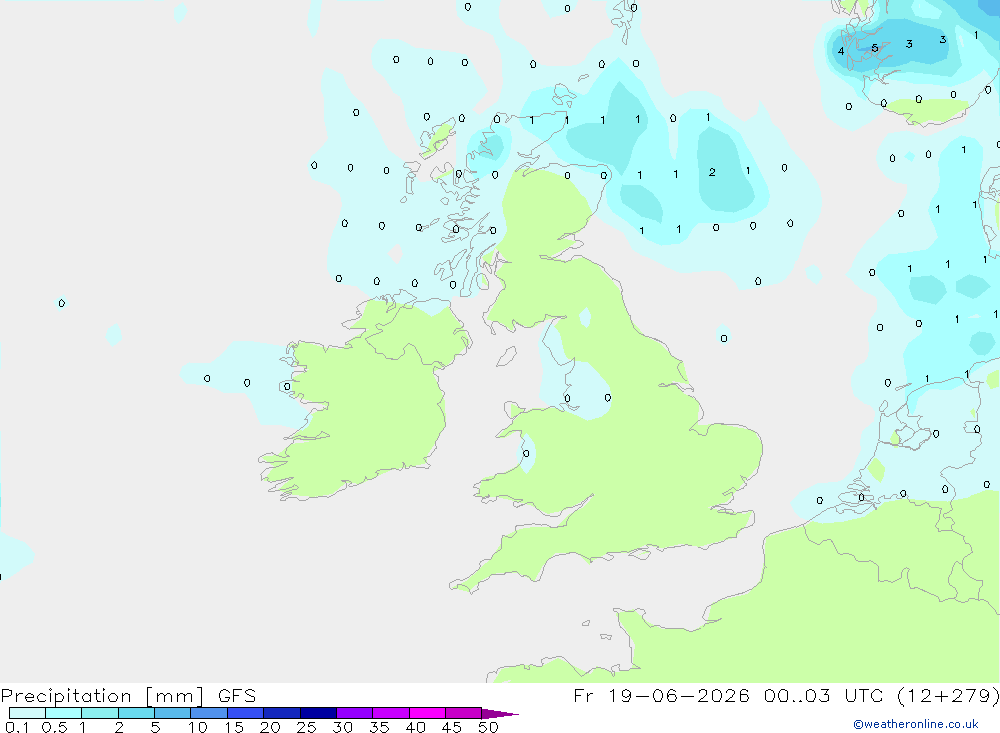Viewport: 1000px width, 733px height.
Task: Click the '15' legend scale label
Action: point(234,727)
